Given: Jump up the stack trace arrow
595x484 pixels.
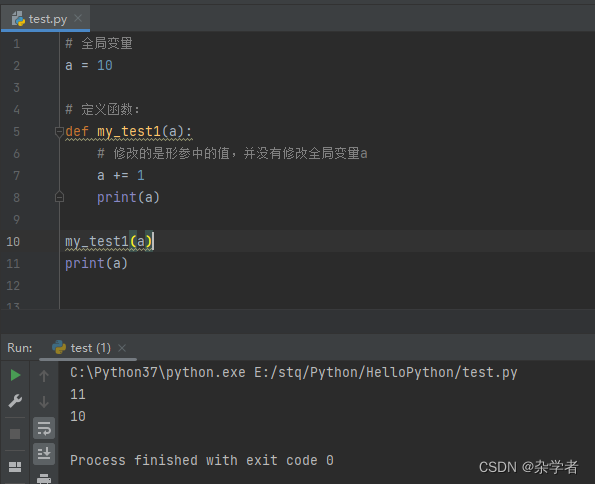Looking at the screenshot, I should coord(44,376).
